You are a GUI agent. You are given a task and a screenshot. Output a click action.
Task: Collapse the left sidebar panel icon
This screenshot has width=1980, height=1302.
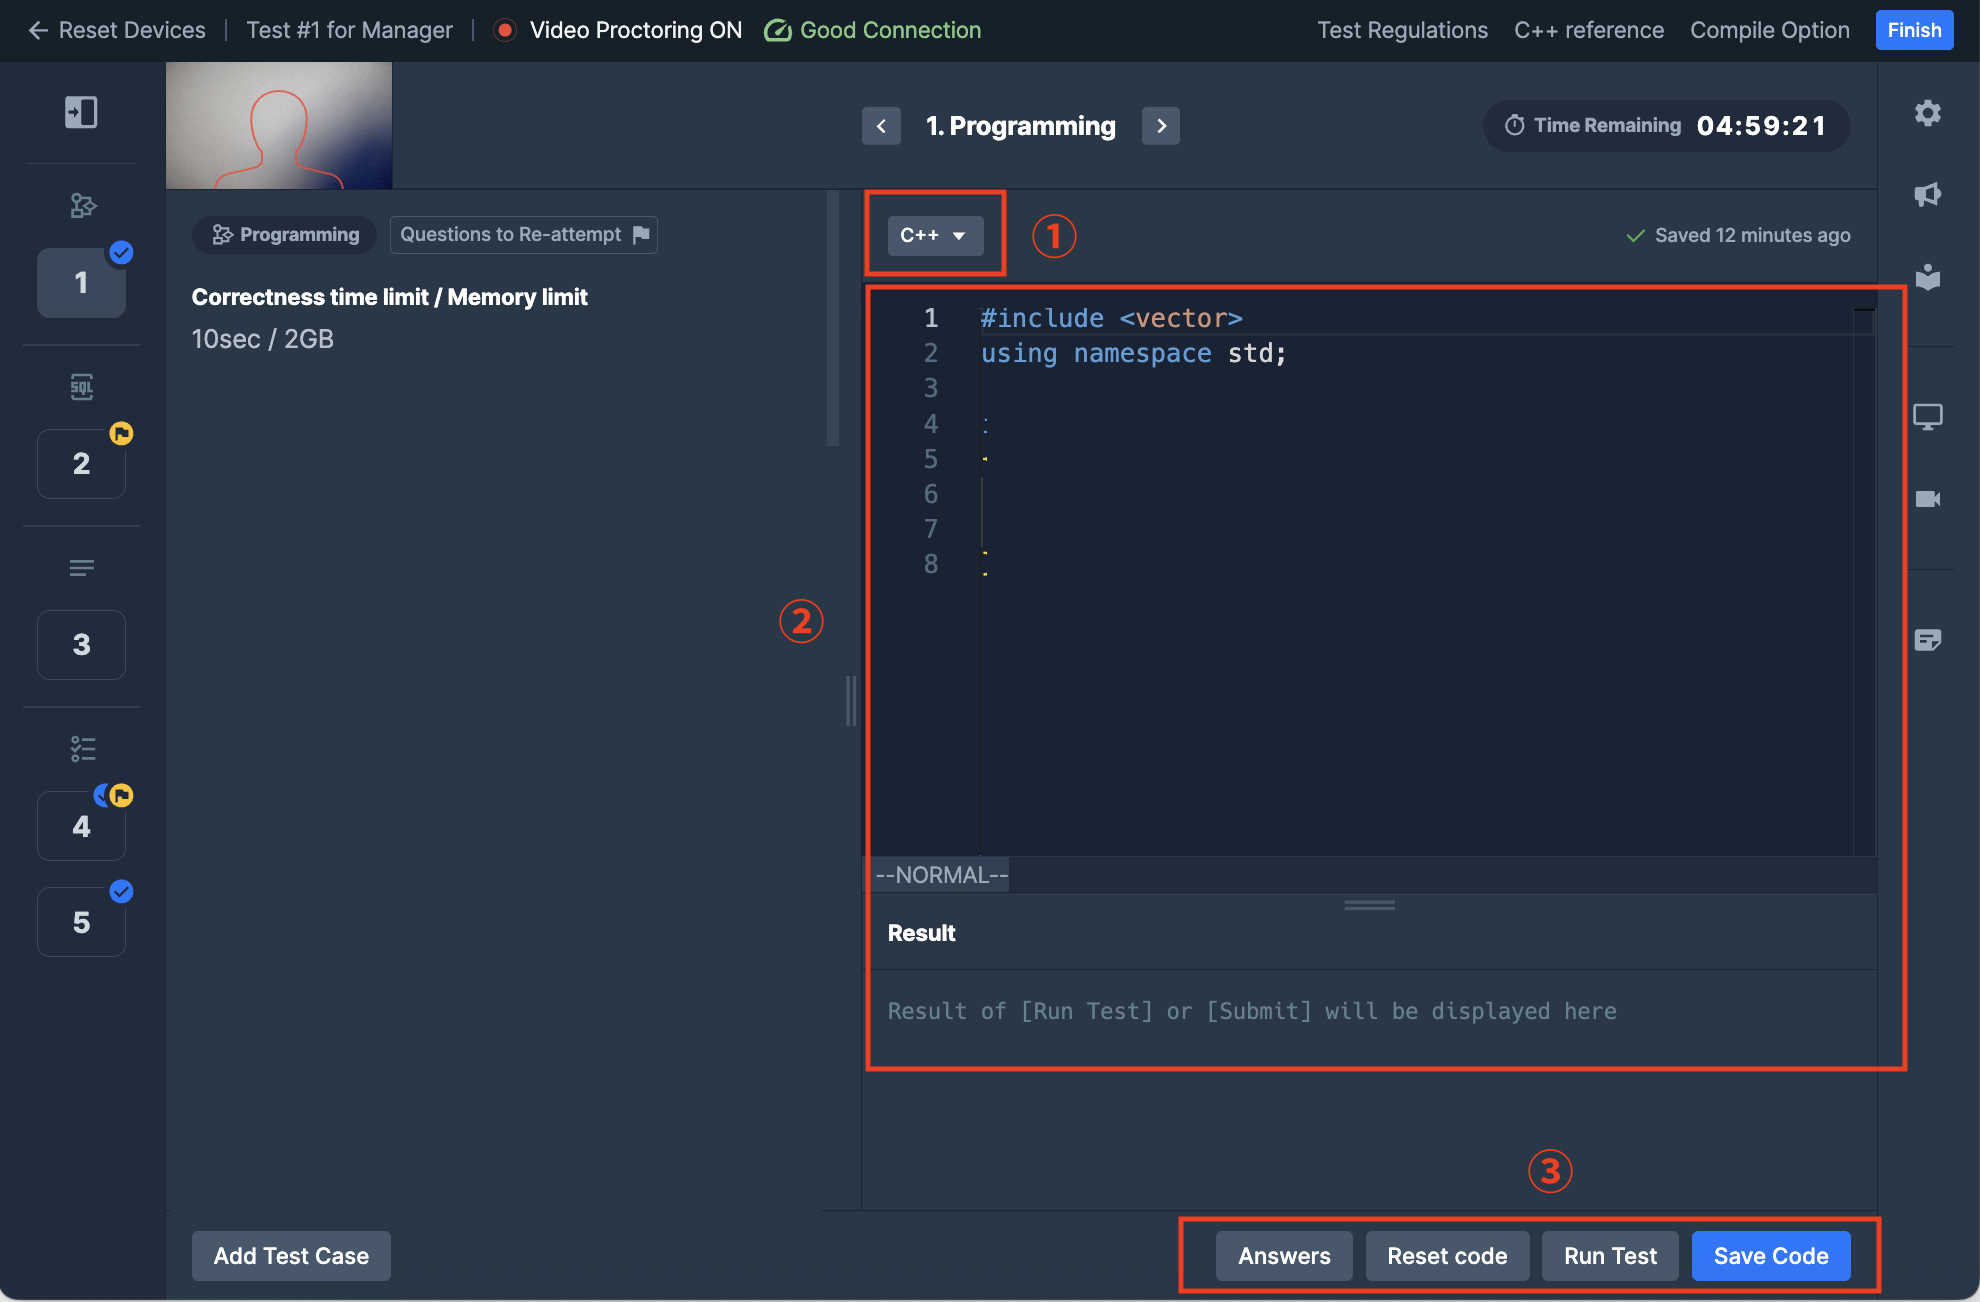coord(81,112)
